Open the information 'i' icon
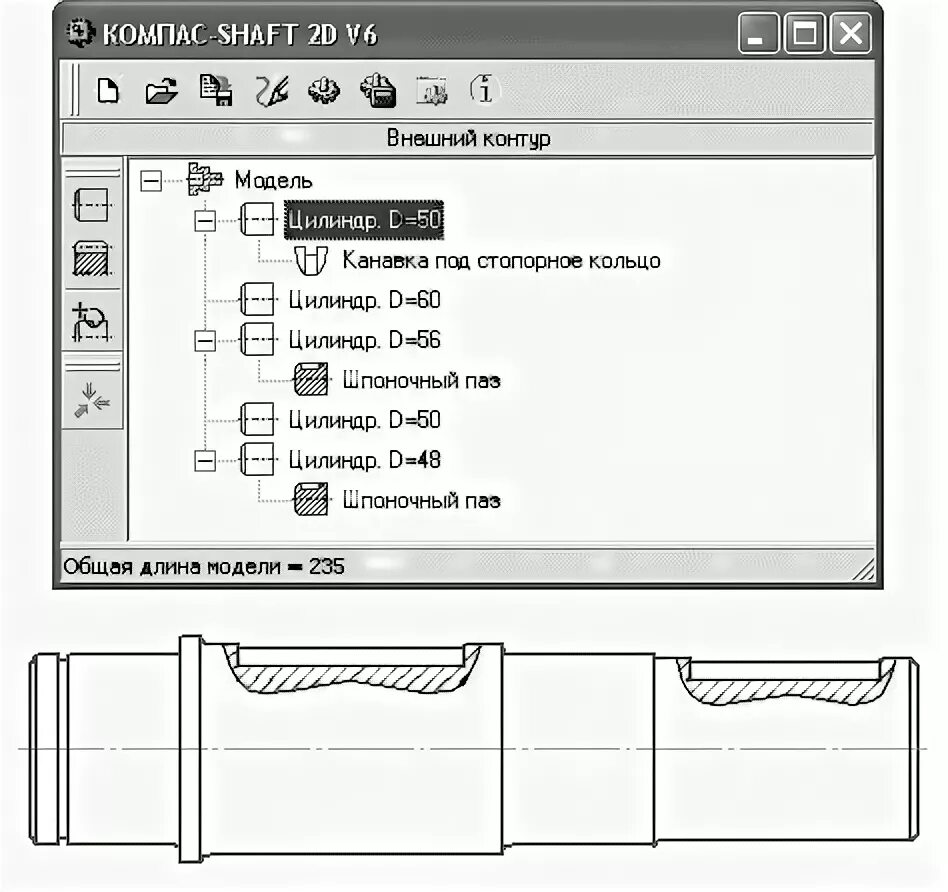The width and height of the screenshot is (948, 892). tap(483, 90)
